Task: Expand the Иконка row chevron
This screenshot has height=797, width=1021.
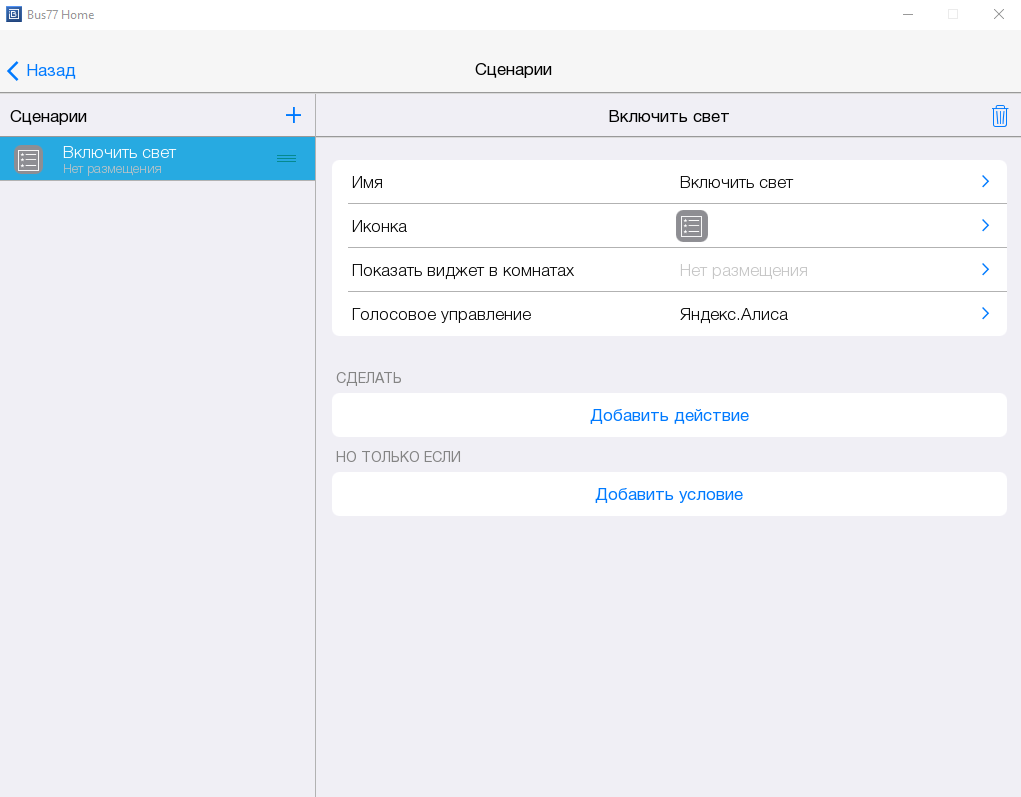Action: (x=985, y=226)
